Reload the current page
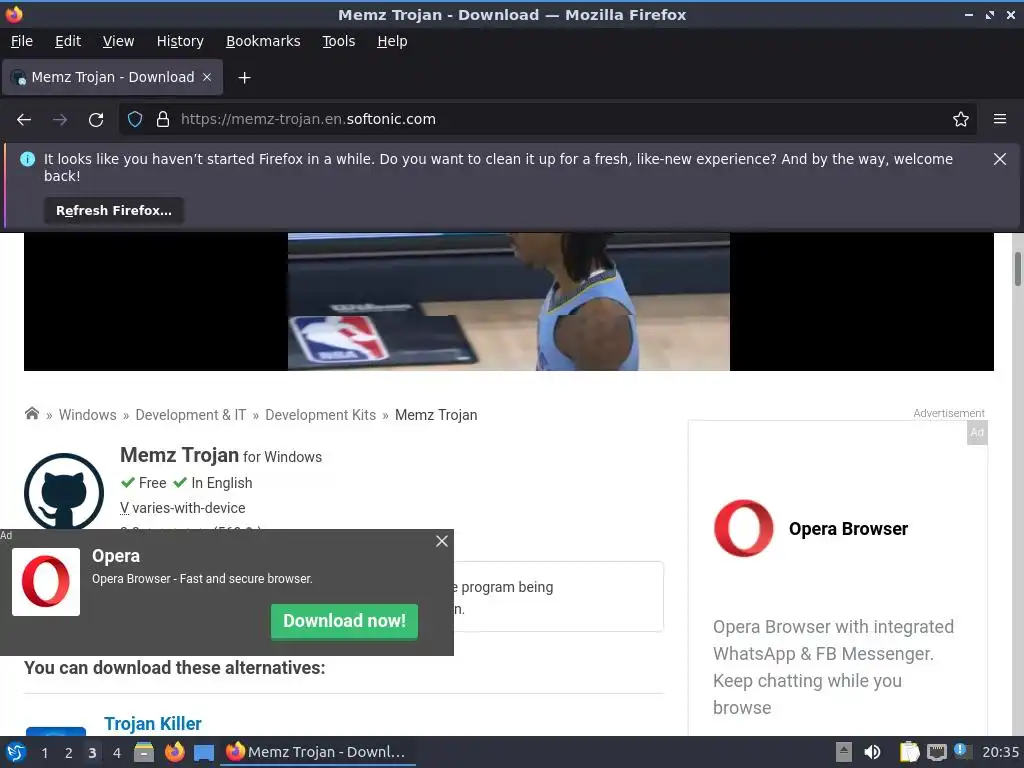Image resolution: width=1024 pixels, height=768 pixels. pos(96,120)
